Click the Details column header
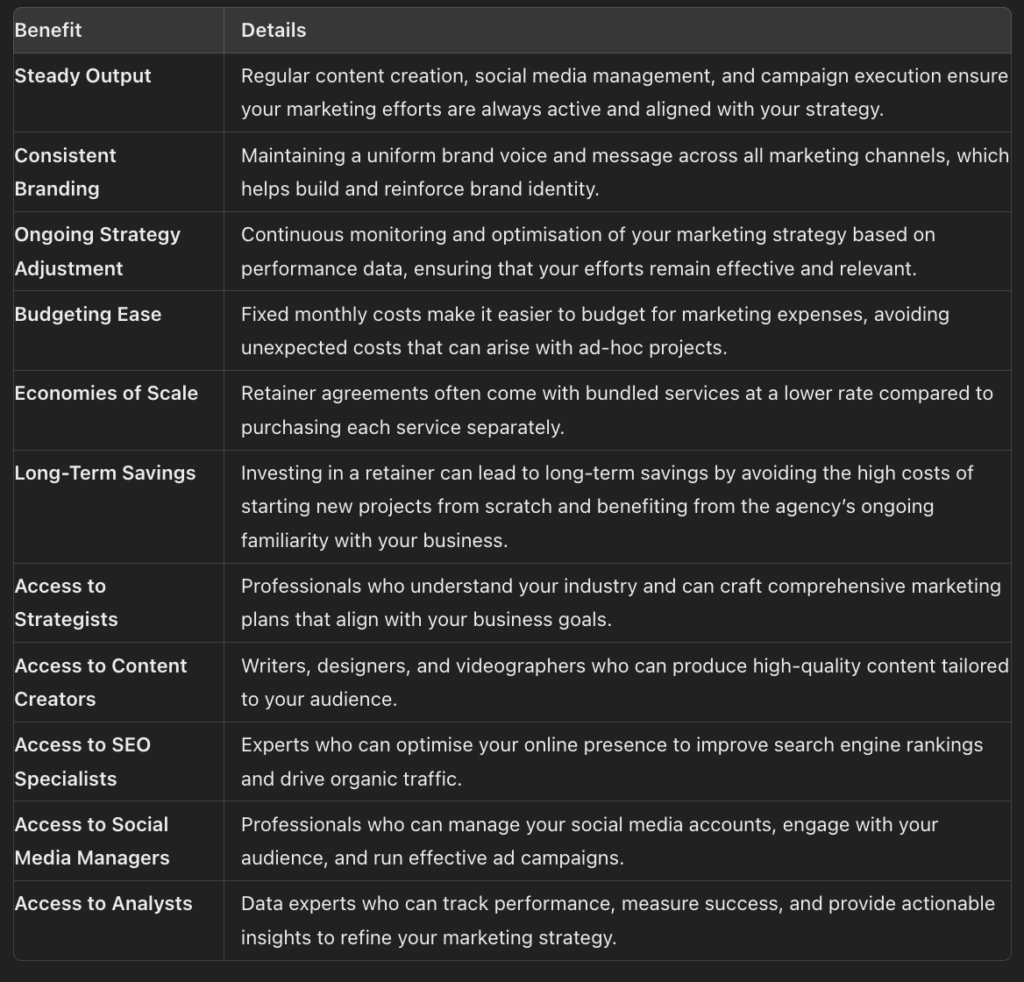Viewport: 1024px width, 982px height. pos(273,30)
